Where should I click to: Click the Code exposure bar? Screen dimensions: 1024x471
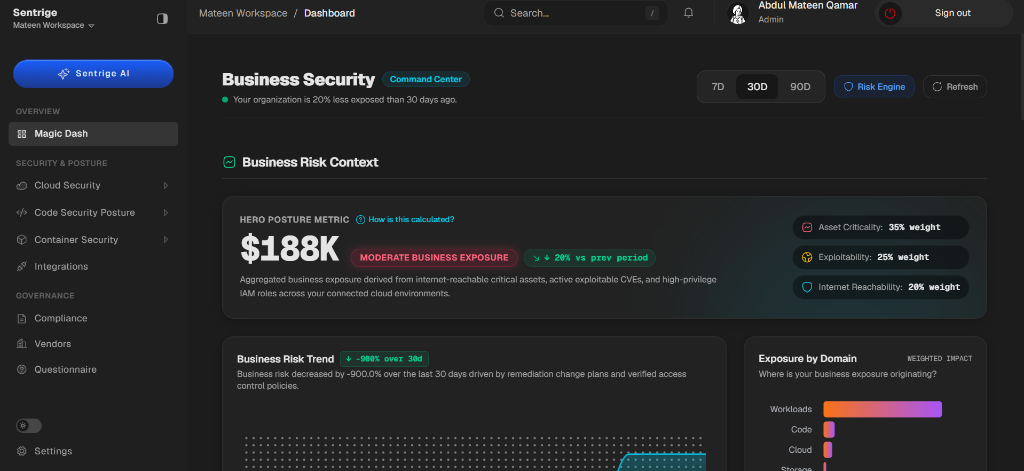(829, 430)
